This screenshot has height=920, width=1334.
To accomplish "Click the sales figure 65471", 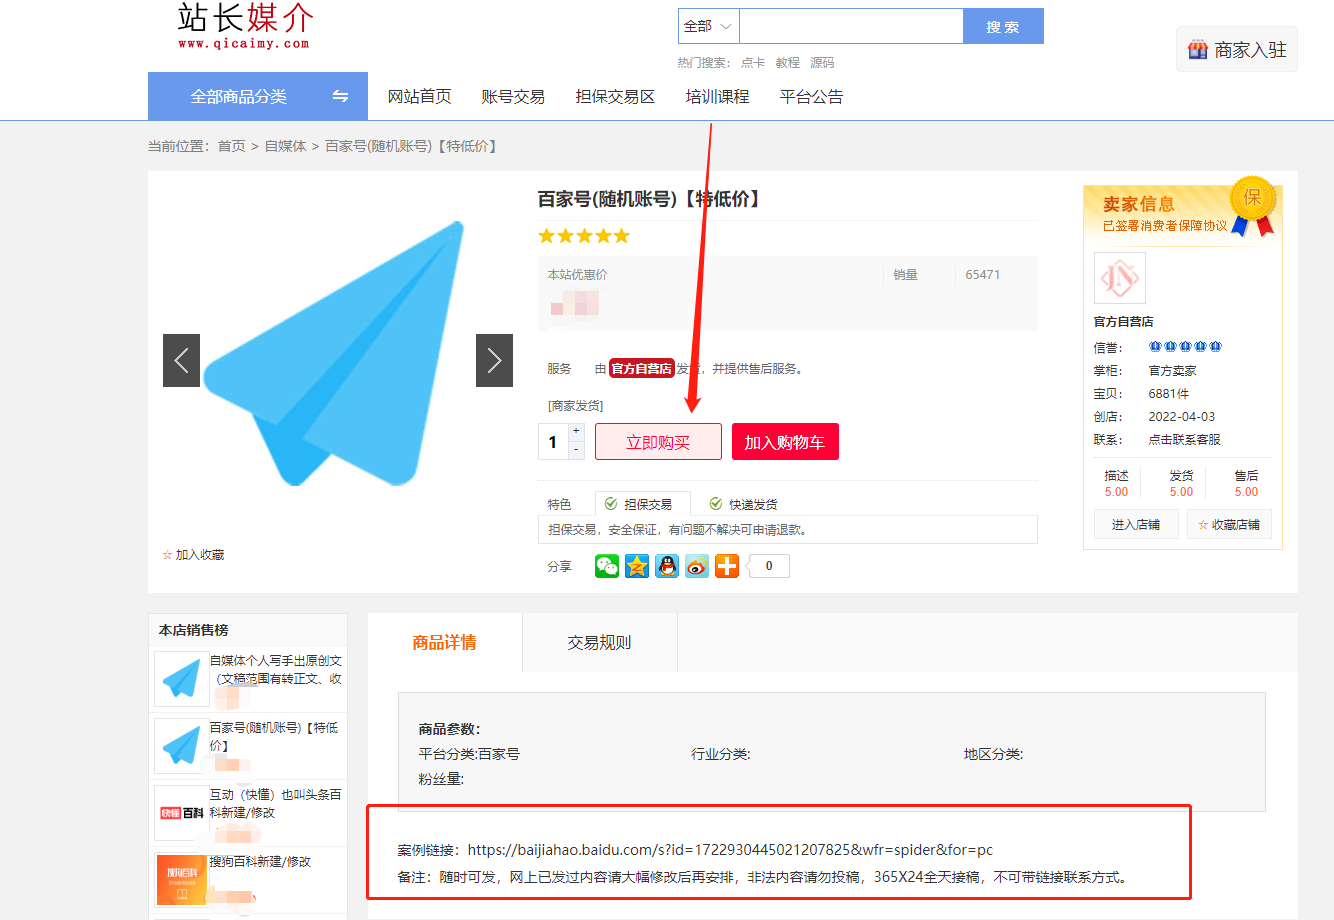I will [x=983, y=275].
